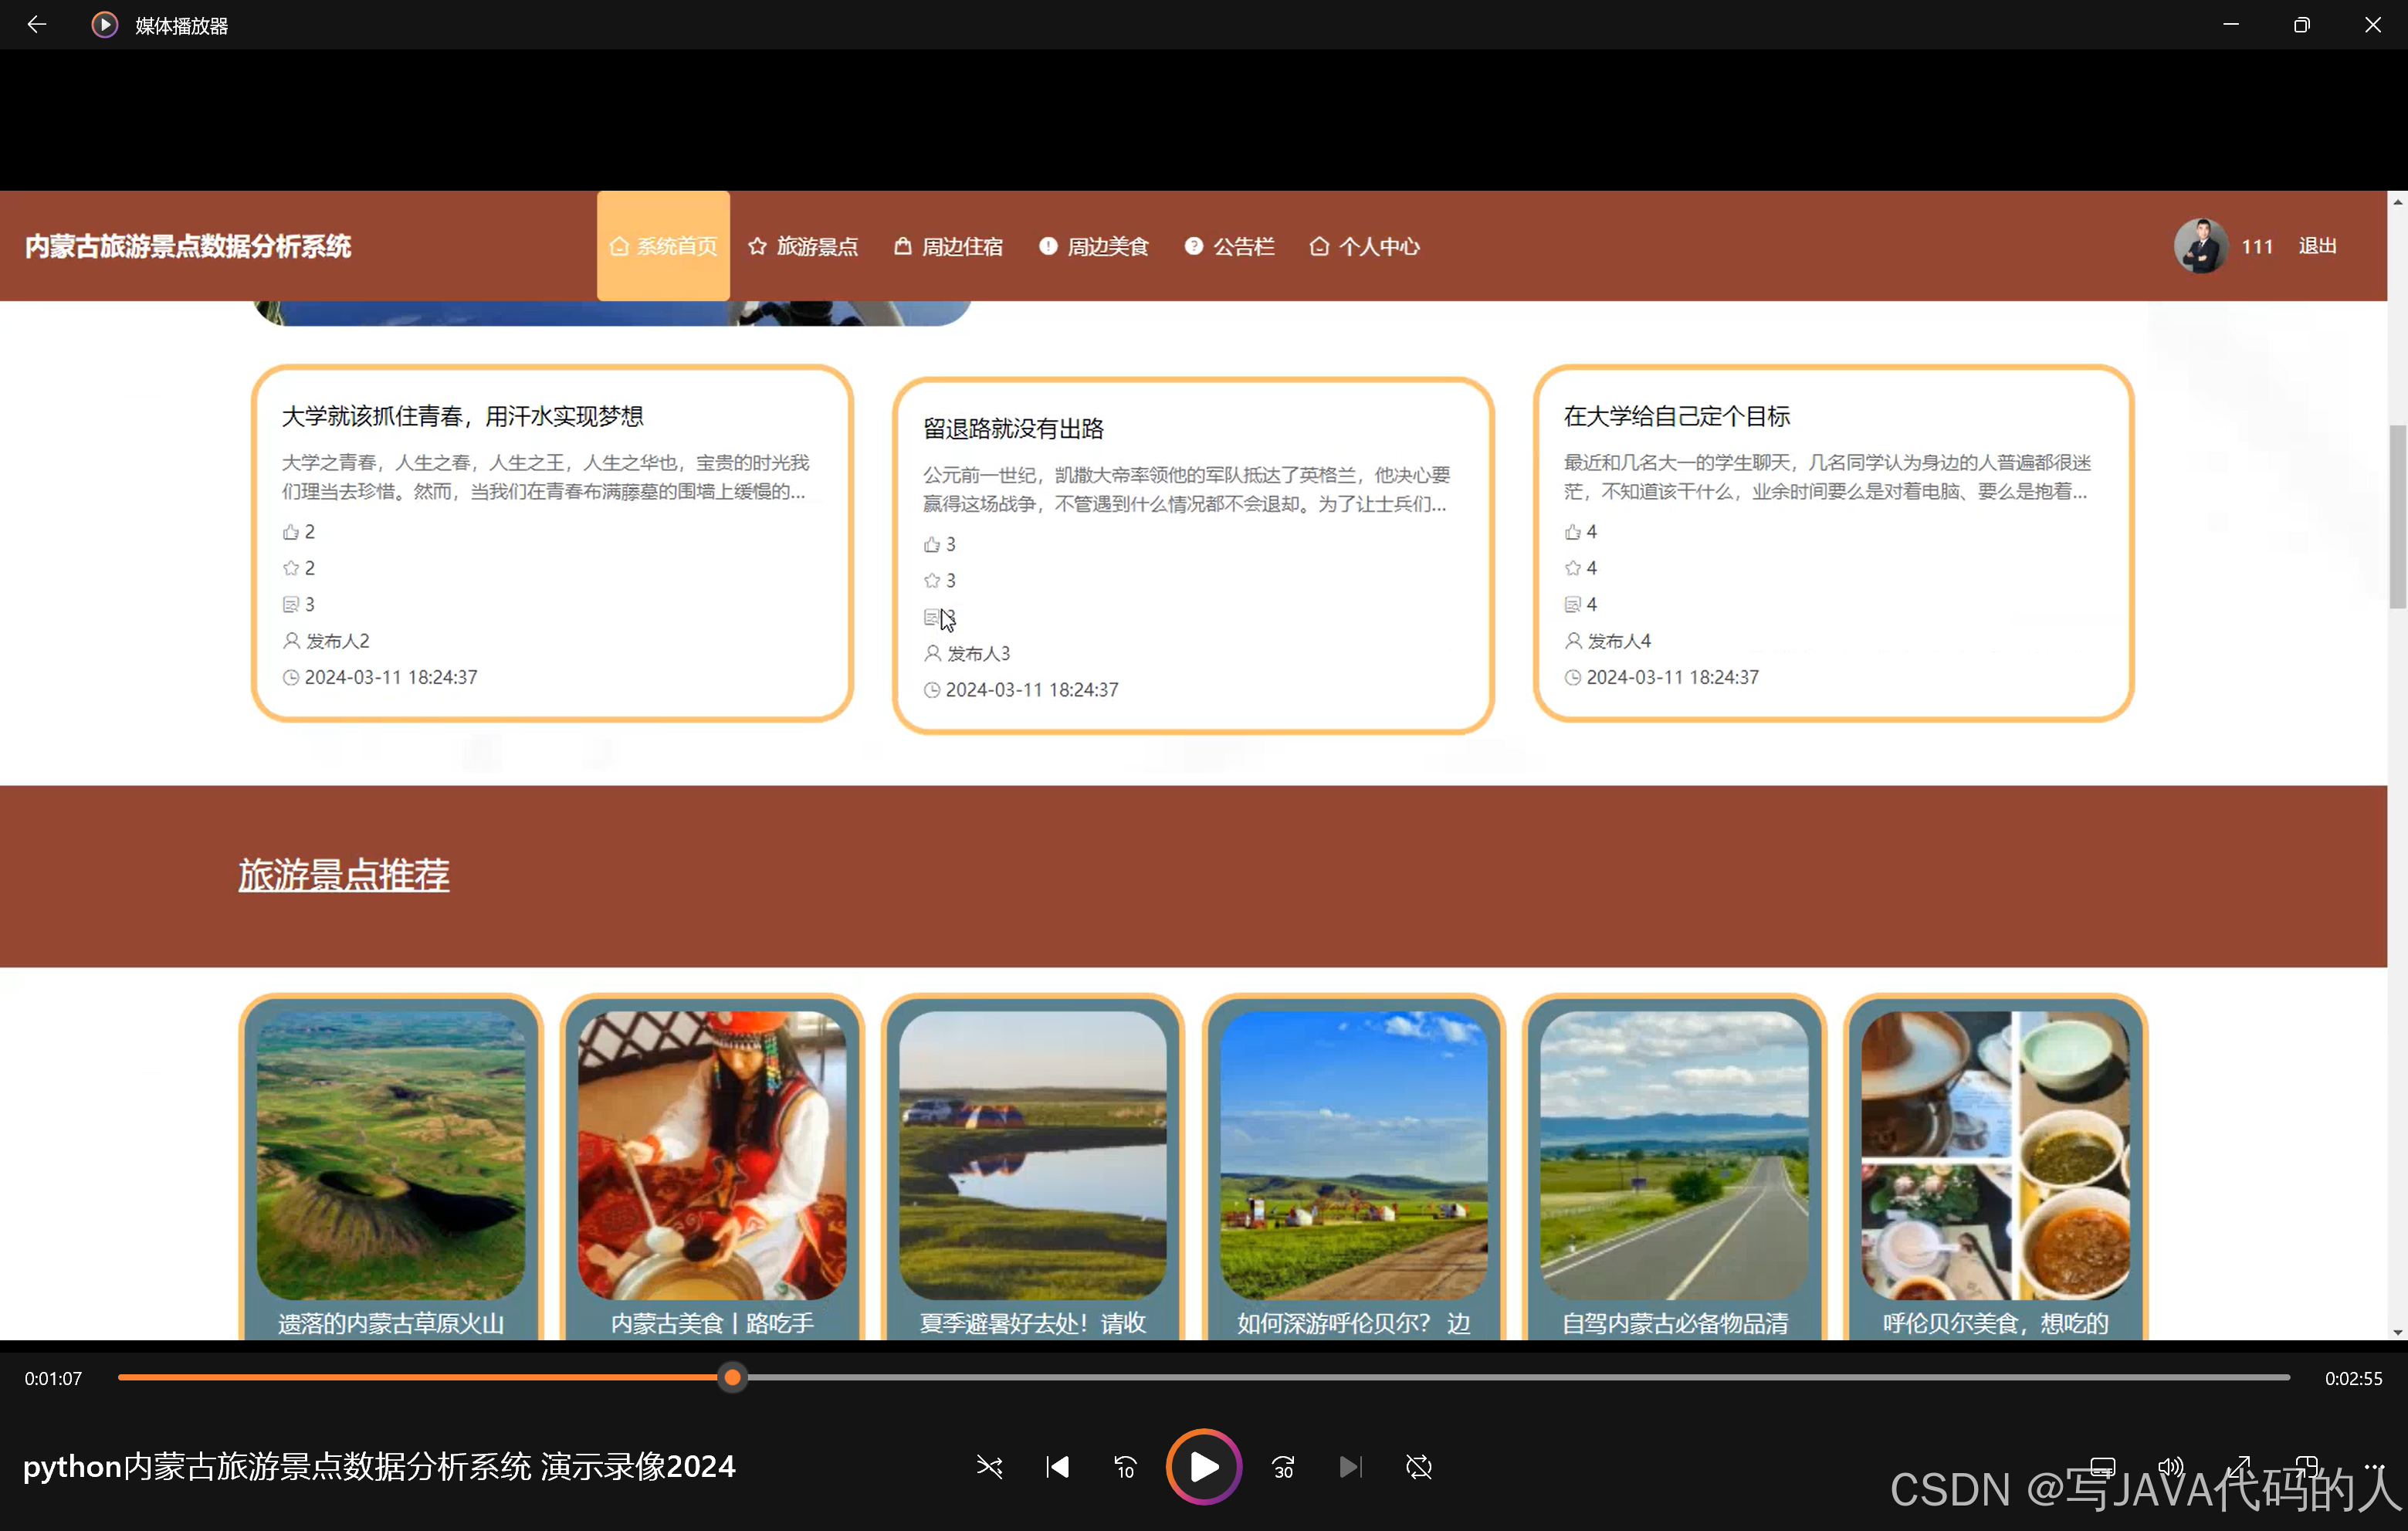Screen dimensions: 2408x1531
Task: Click the 发布人3 author label
Action: (978, 654)
